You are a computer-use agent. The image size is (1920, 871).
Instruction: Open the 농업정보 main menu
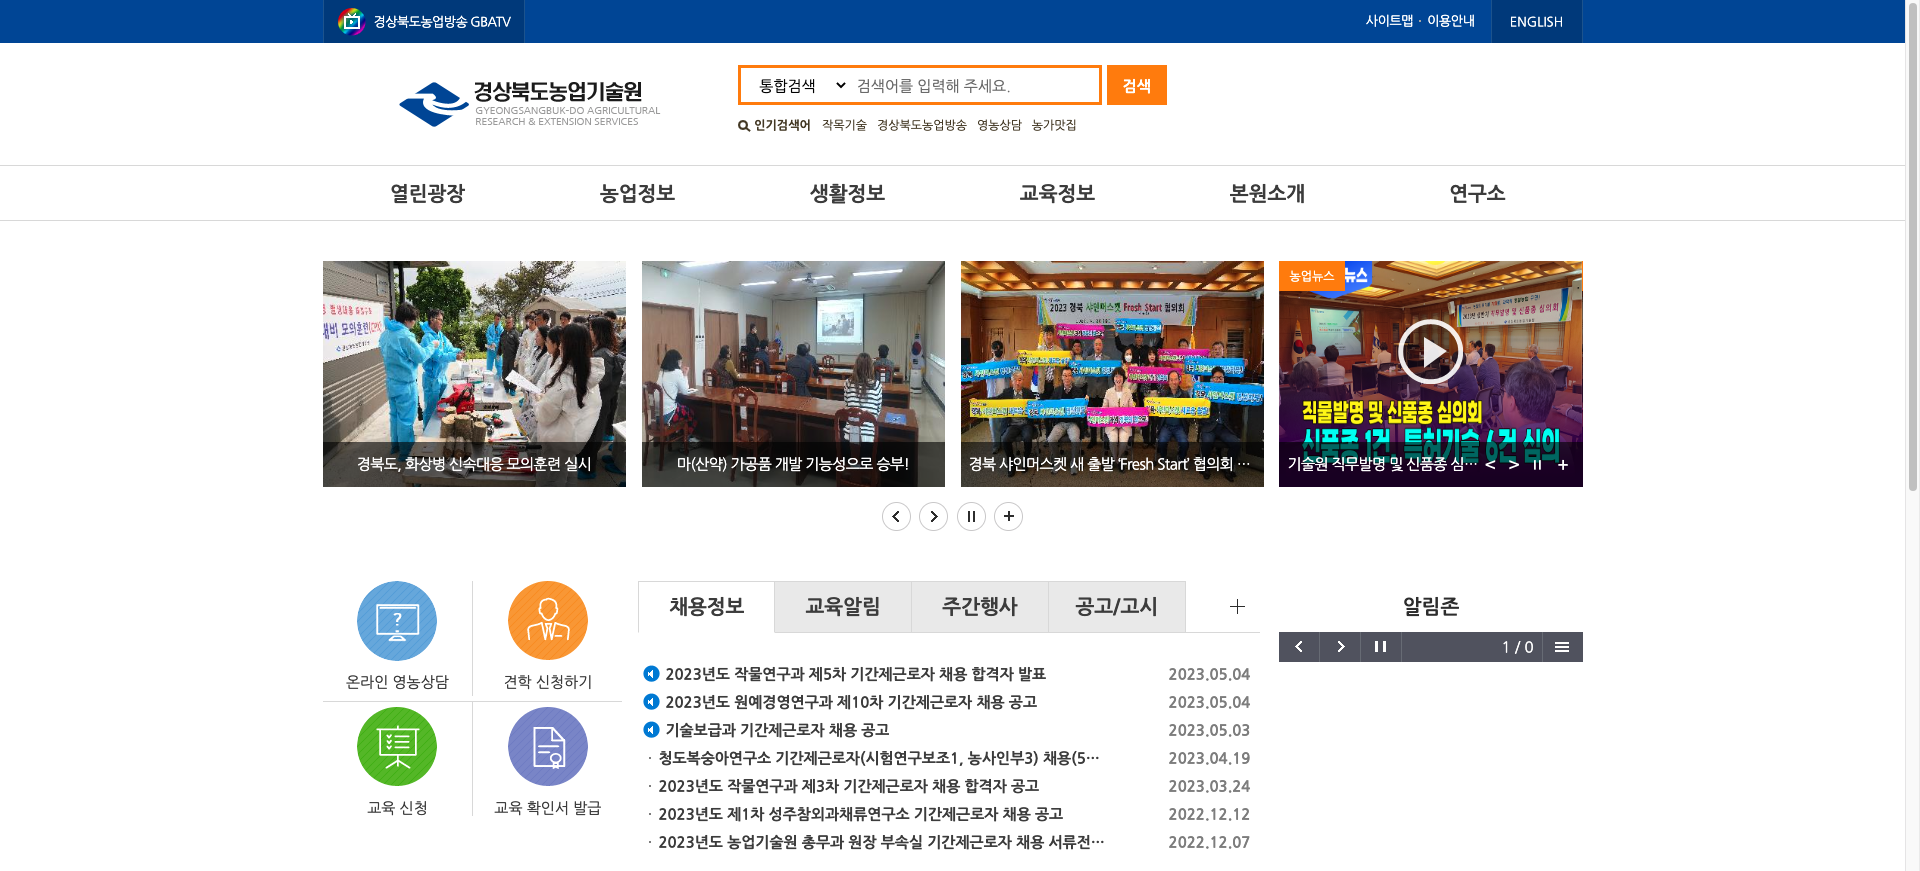click(x=637, y=193)
